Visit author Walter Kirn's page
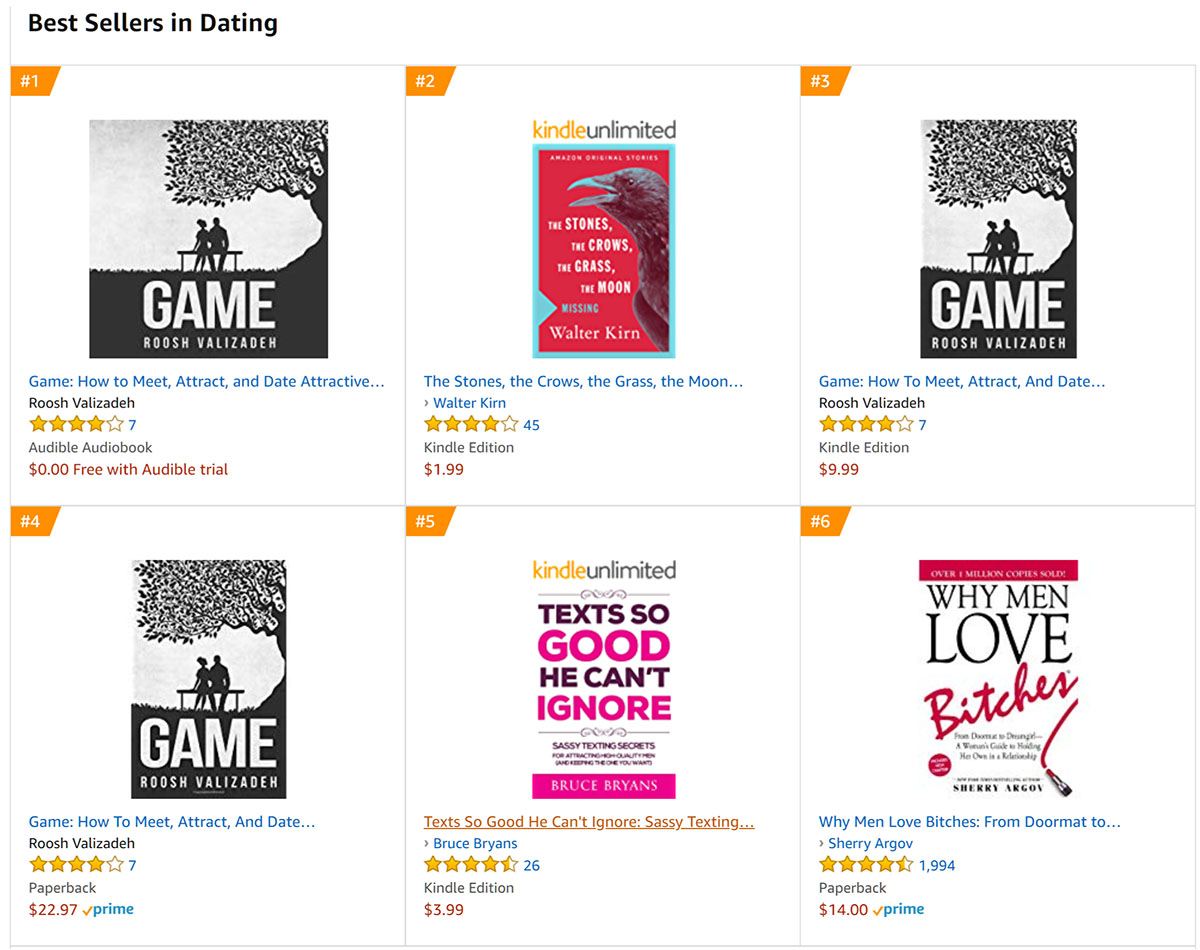The height and width of the screenshot is (950, 1200). (469, 403)
